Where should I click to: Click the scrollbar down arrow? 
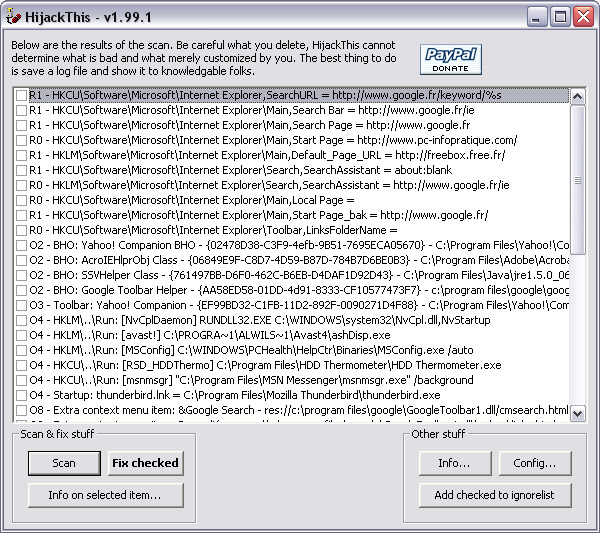click(578, 411)
